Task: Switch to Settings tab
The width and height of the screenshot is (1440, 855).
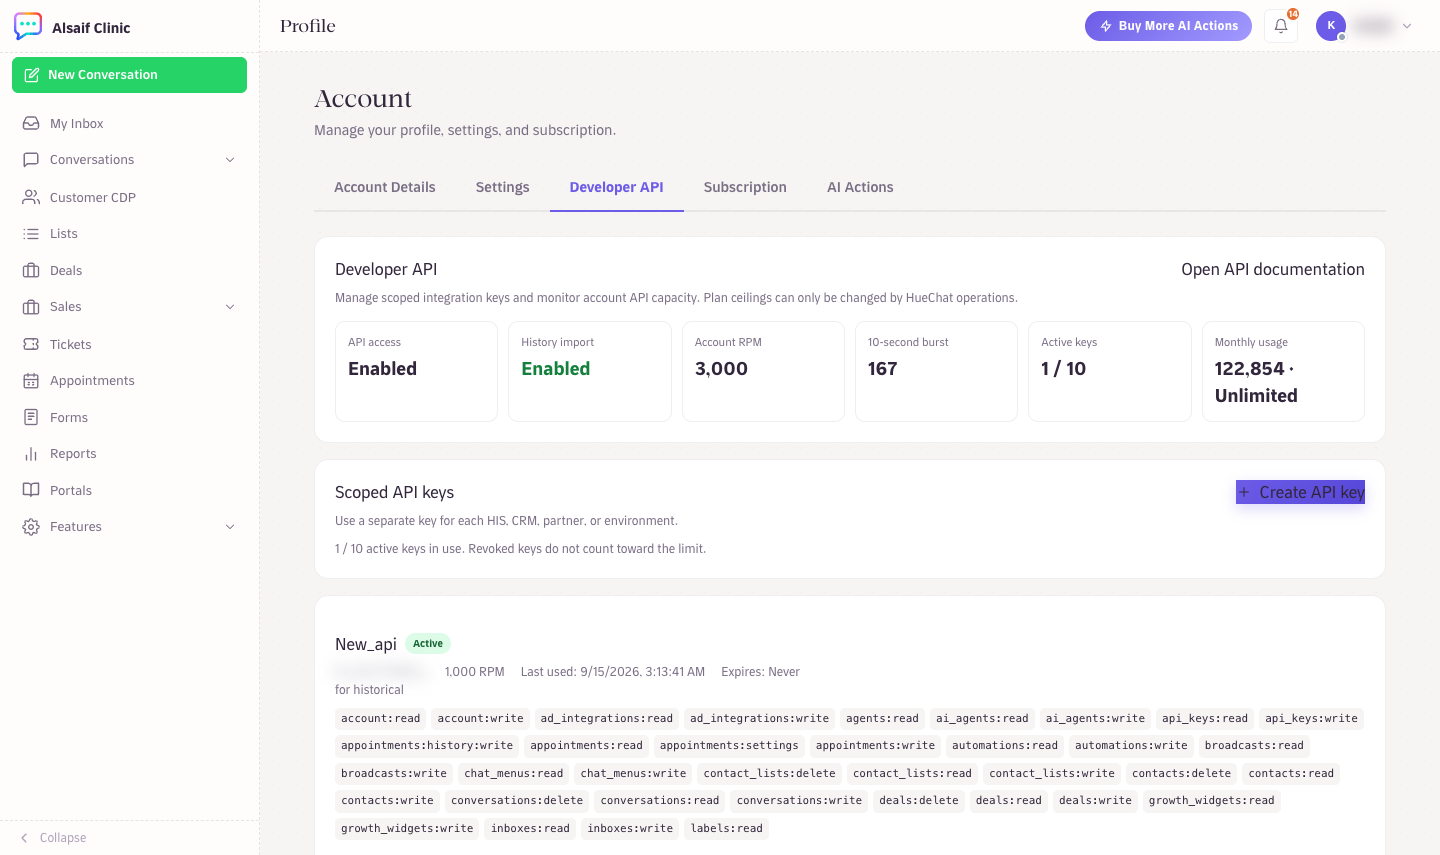Action: pos(503,187)
